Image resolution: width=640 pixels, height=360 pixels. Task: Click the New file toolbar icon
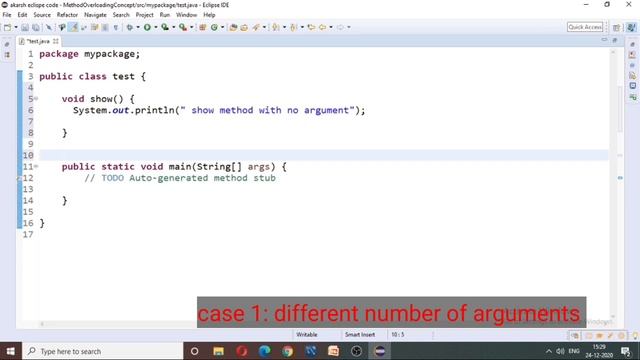(7, 27)
